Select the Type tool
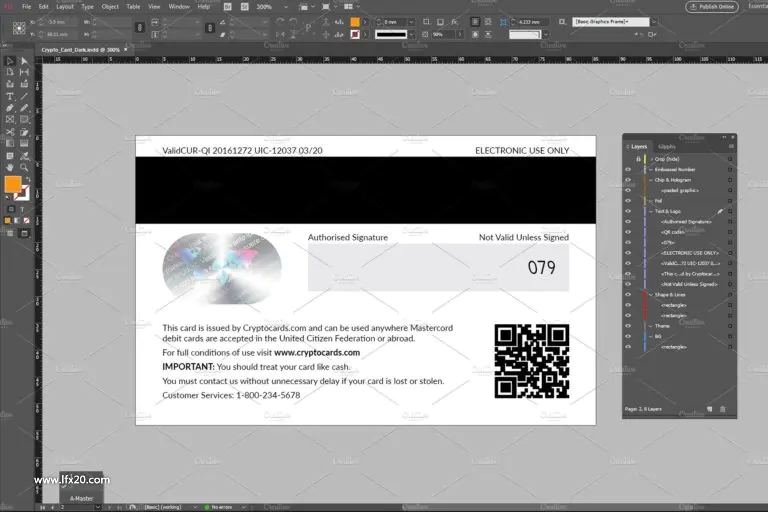 point(9,97)
